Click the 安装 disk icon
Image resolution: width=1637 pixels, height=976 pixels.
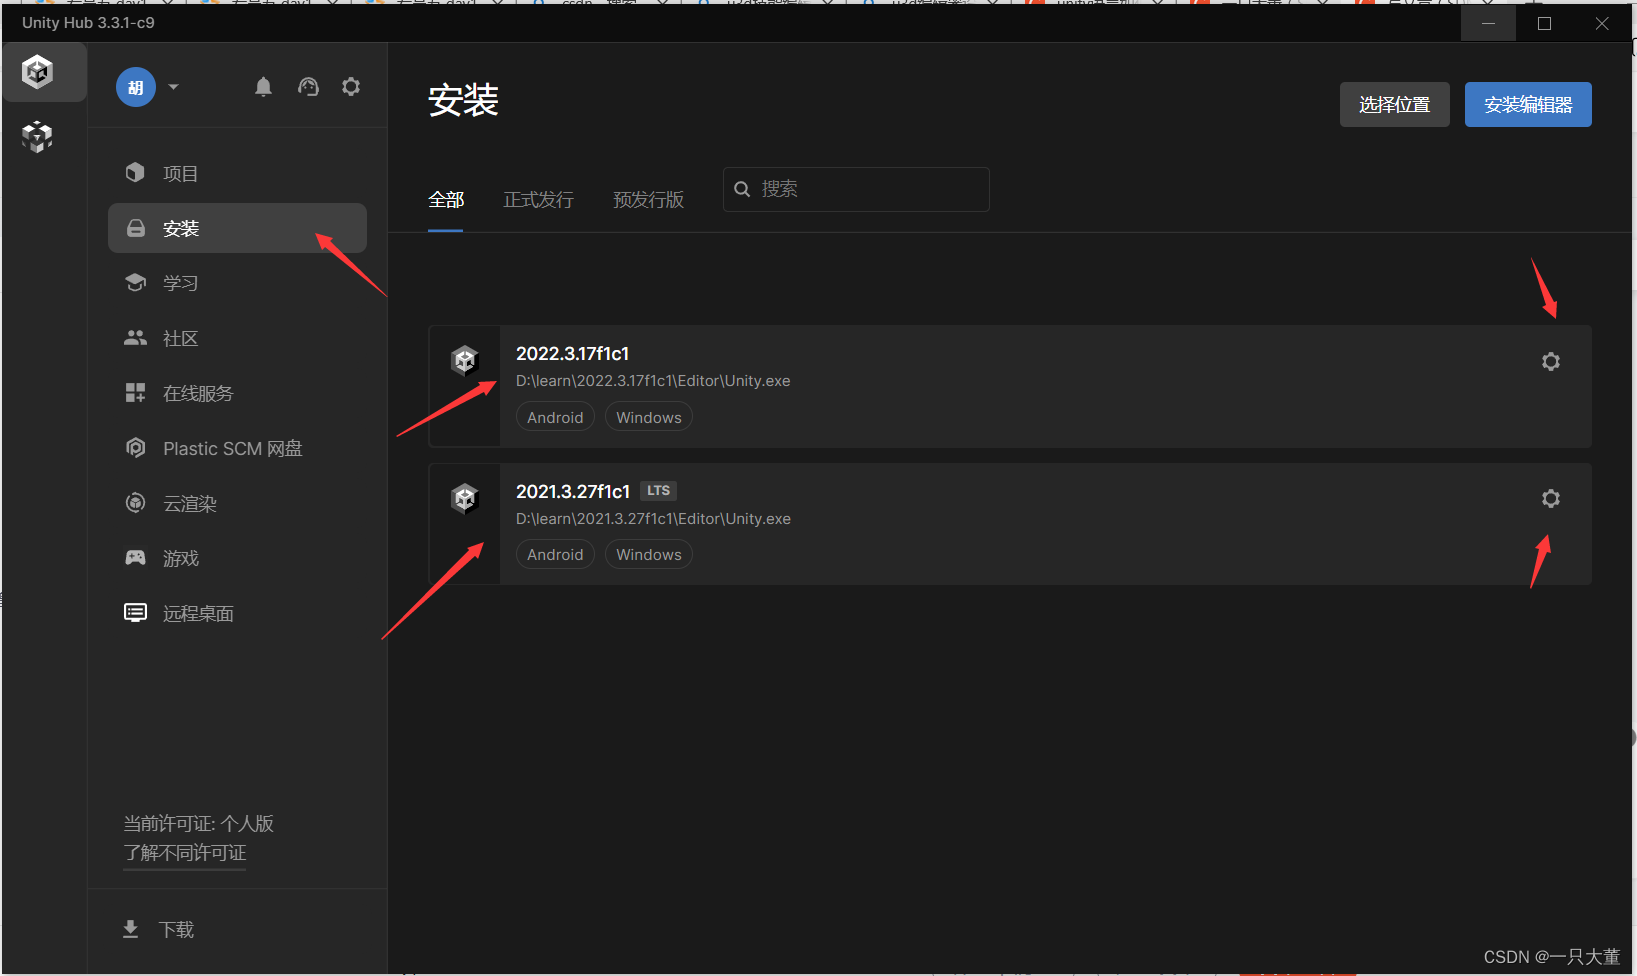click(x=135, y=228)
